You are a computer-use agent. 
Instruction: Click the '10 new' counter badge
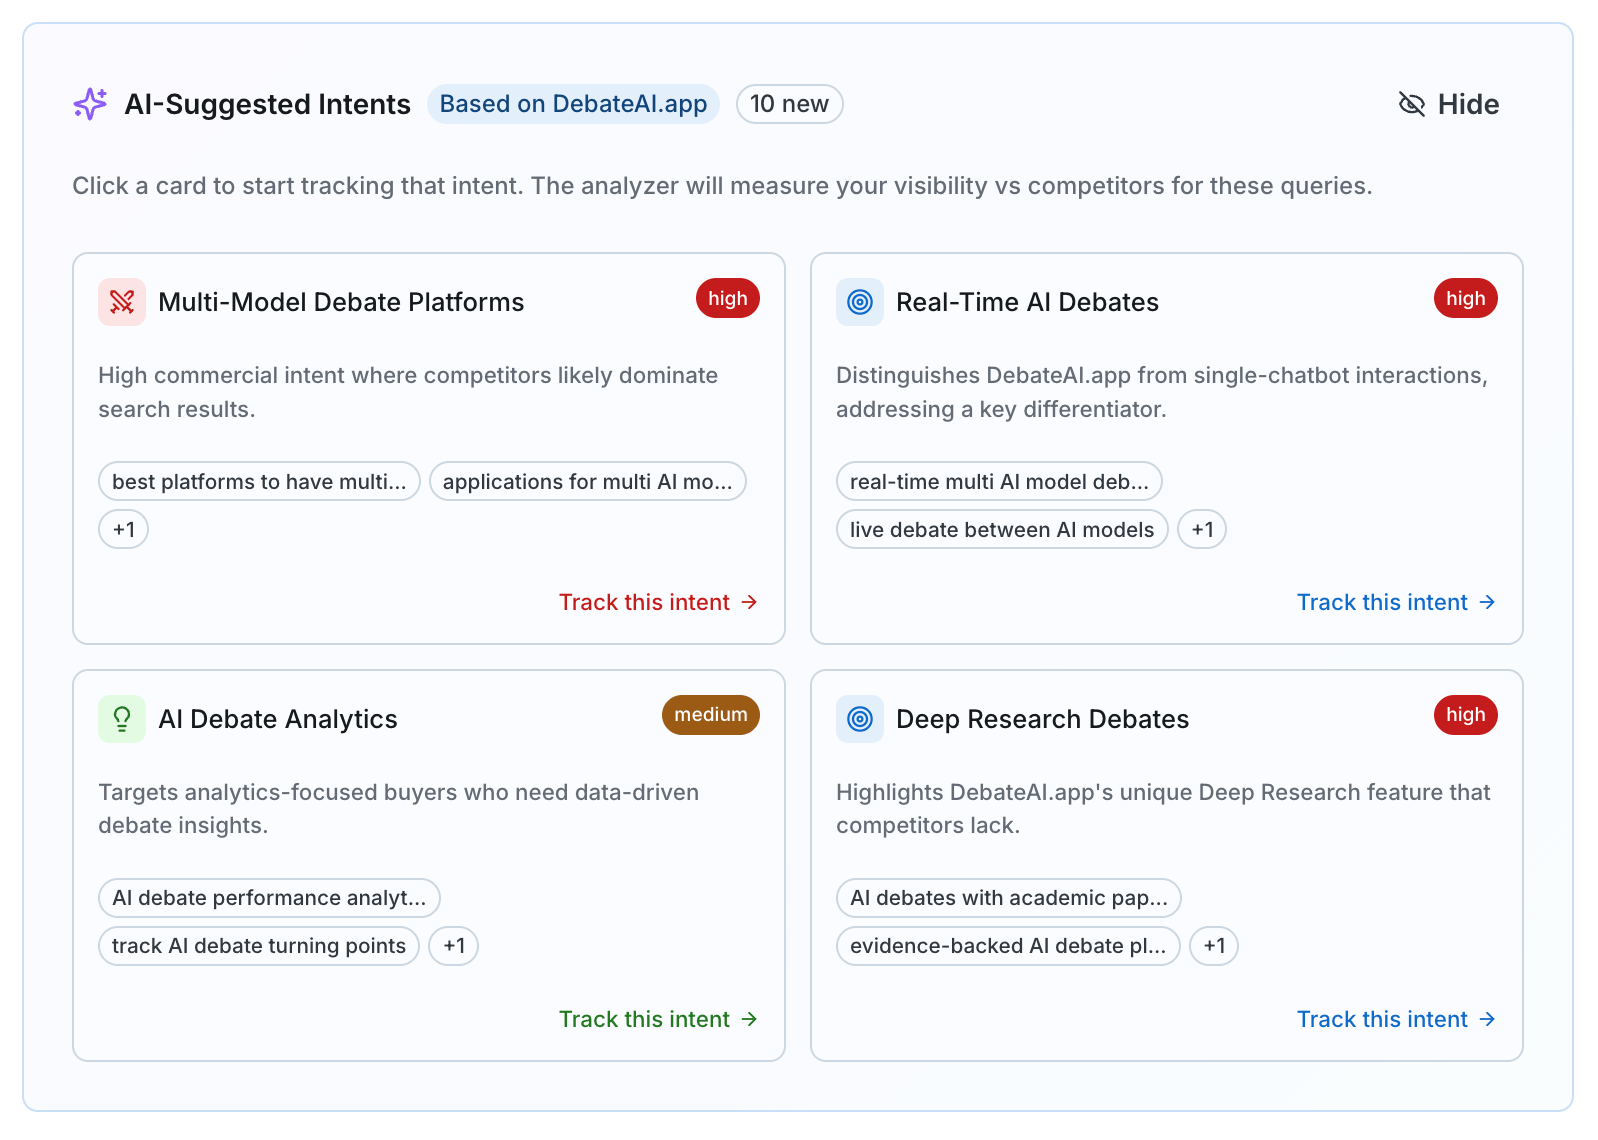tap(789, 104)
